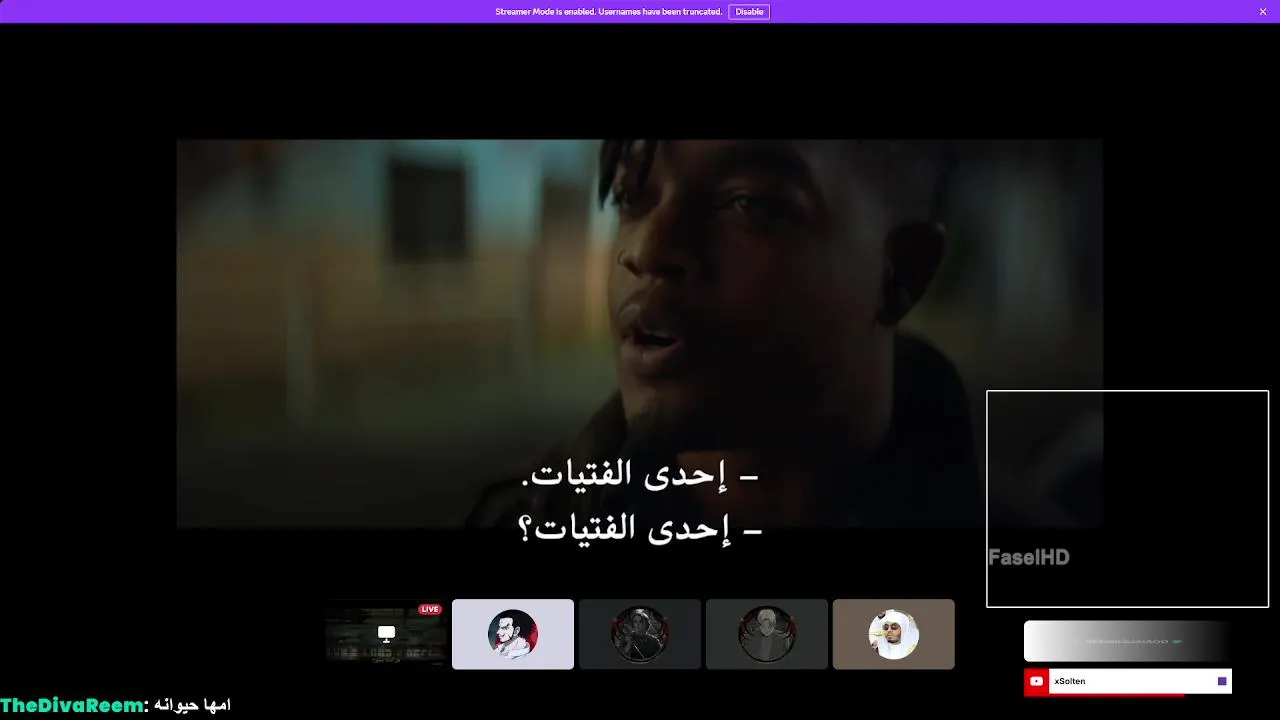Click the xSolten channel name
Image resolution: width=1280 pixels, height=720 pixels.
[x=1070, y=681]
